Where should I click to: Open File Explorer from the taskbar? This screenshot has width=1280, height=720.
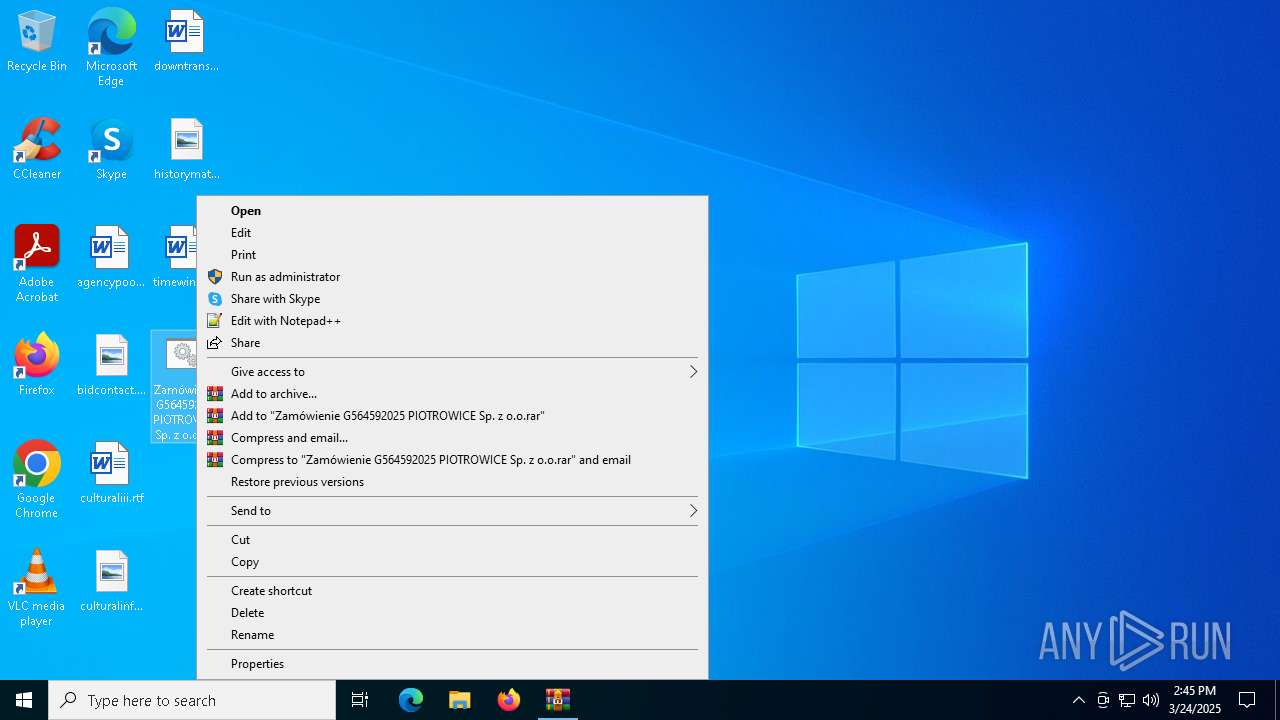[460, 700]
